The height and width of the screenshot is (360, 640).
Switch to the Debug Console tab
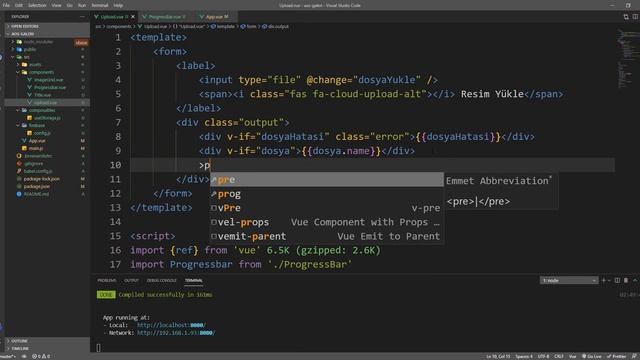click(x=162, y=280)
